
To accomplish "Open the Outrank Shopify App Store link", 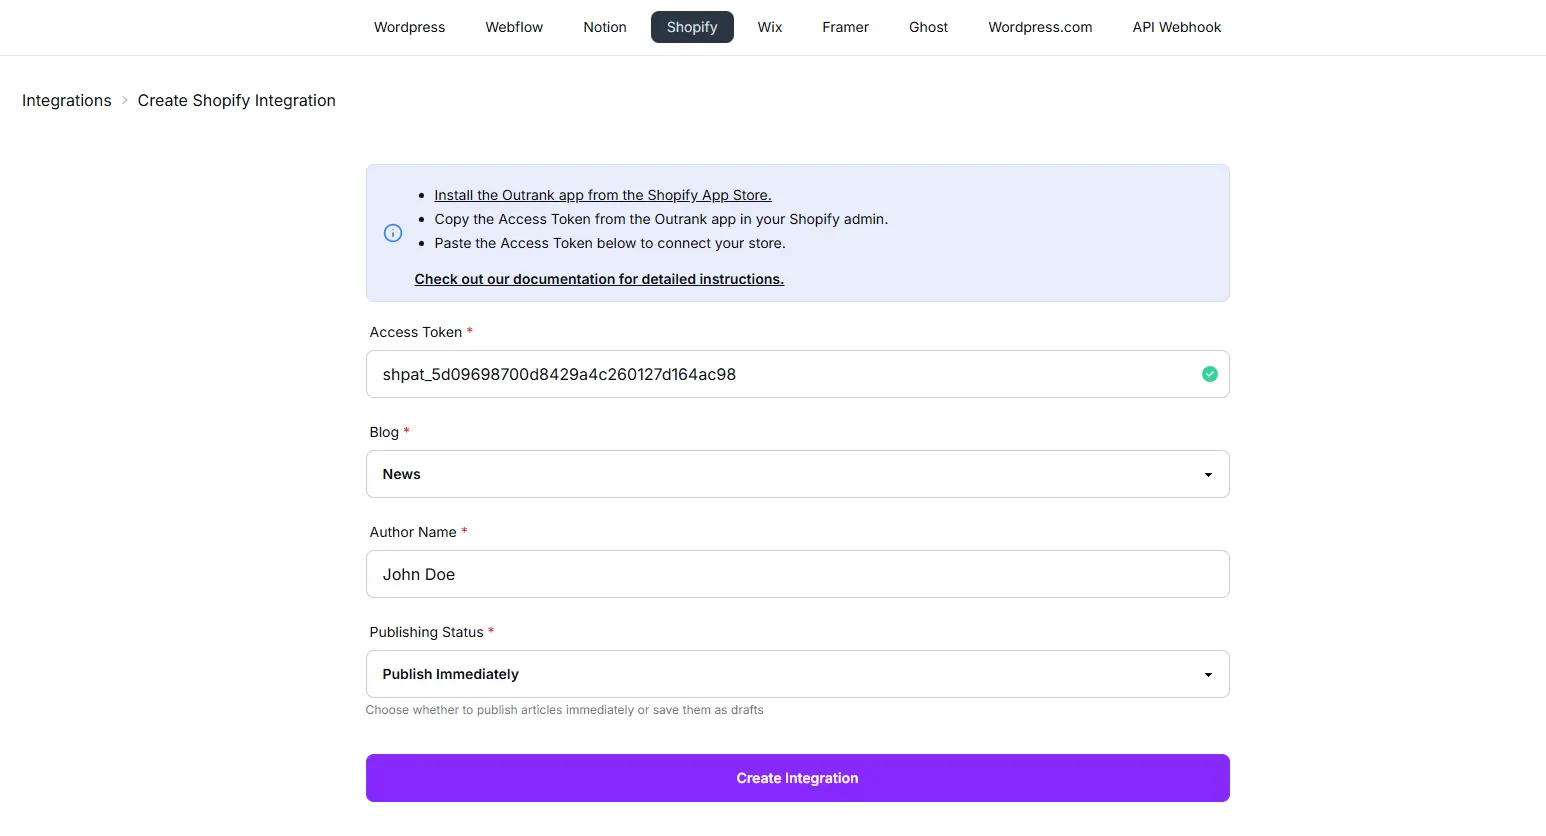I will coord(602,194).
